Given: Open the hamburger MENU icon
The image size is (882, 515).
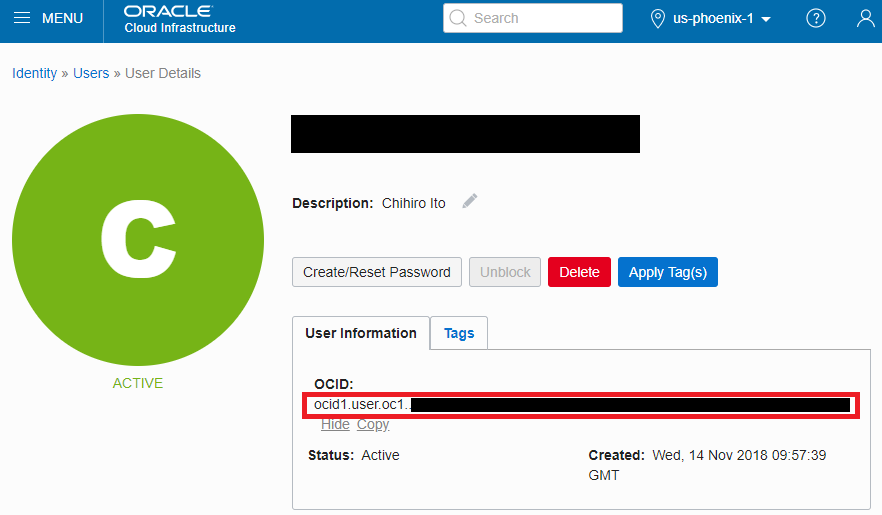Looking at the screenshot, I should 22,18.
